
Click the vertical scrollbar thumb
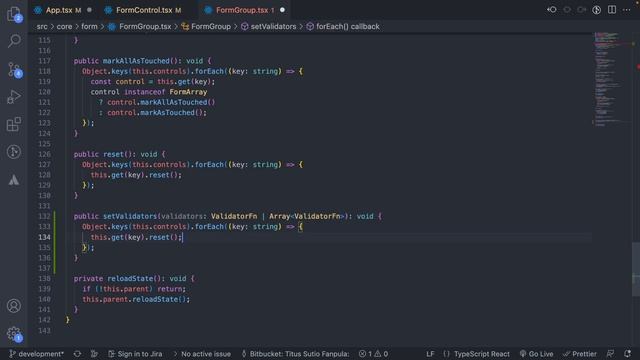[636, 269]
